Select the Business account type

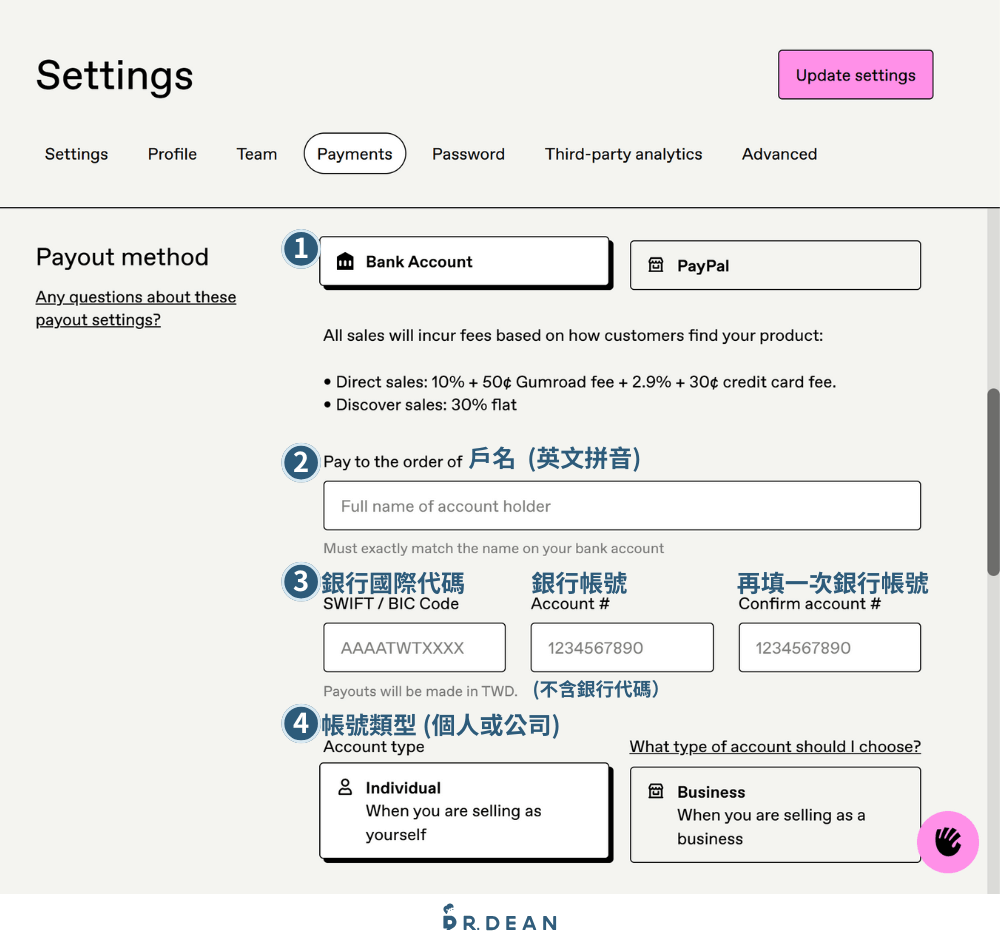click(x=775, y=814)
